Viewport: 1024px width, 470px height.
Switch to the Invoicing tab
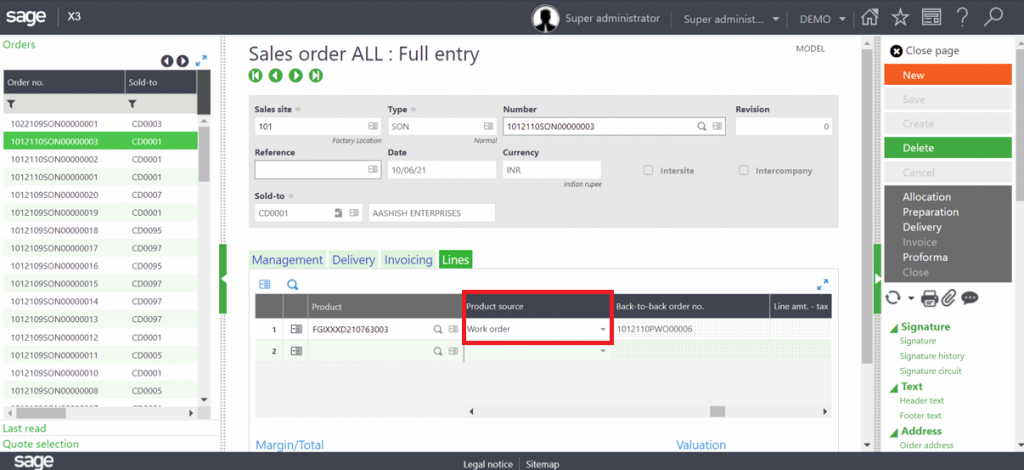click(x=408, y=260)
